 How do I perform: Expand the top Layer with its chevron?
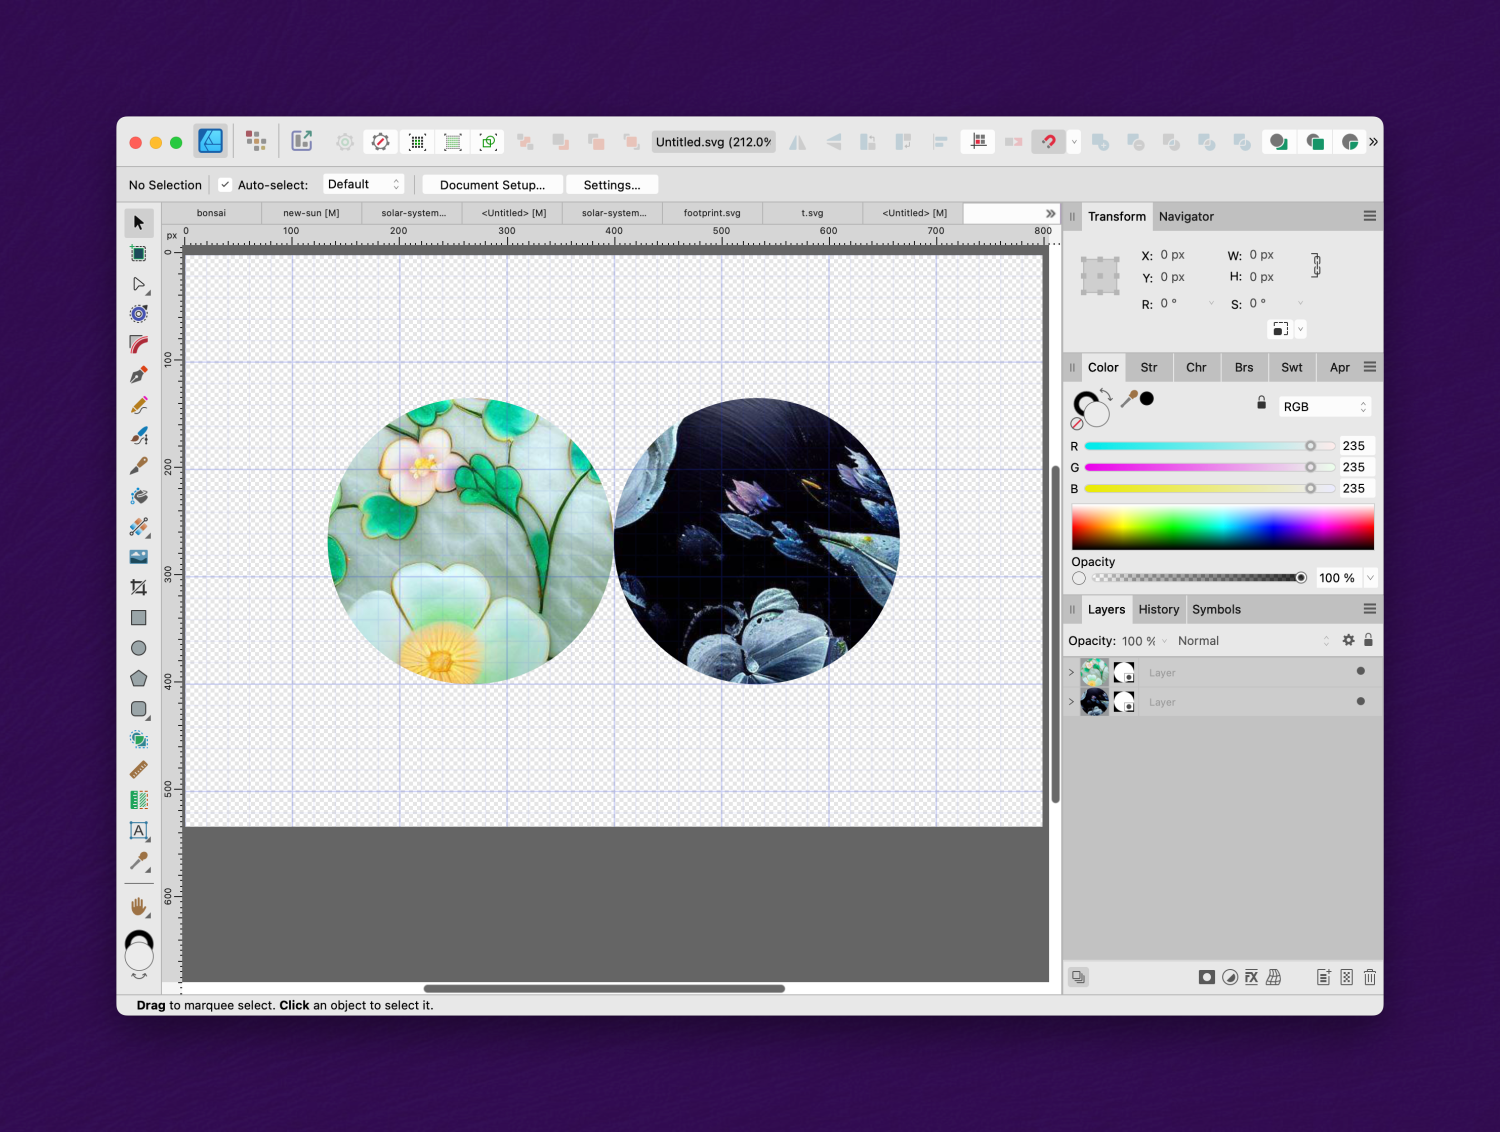pos(1071,672)
